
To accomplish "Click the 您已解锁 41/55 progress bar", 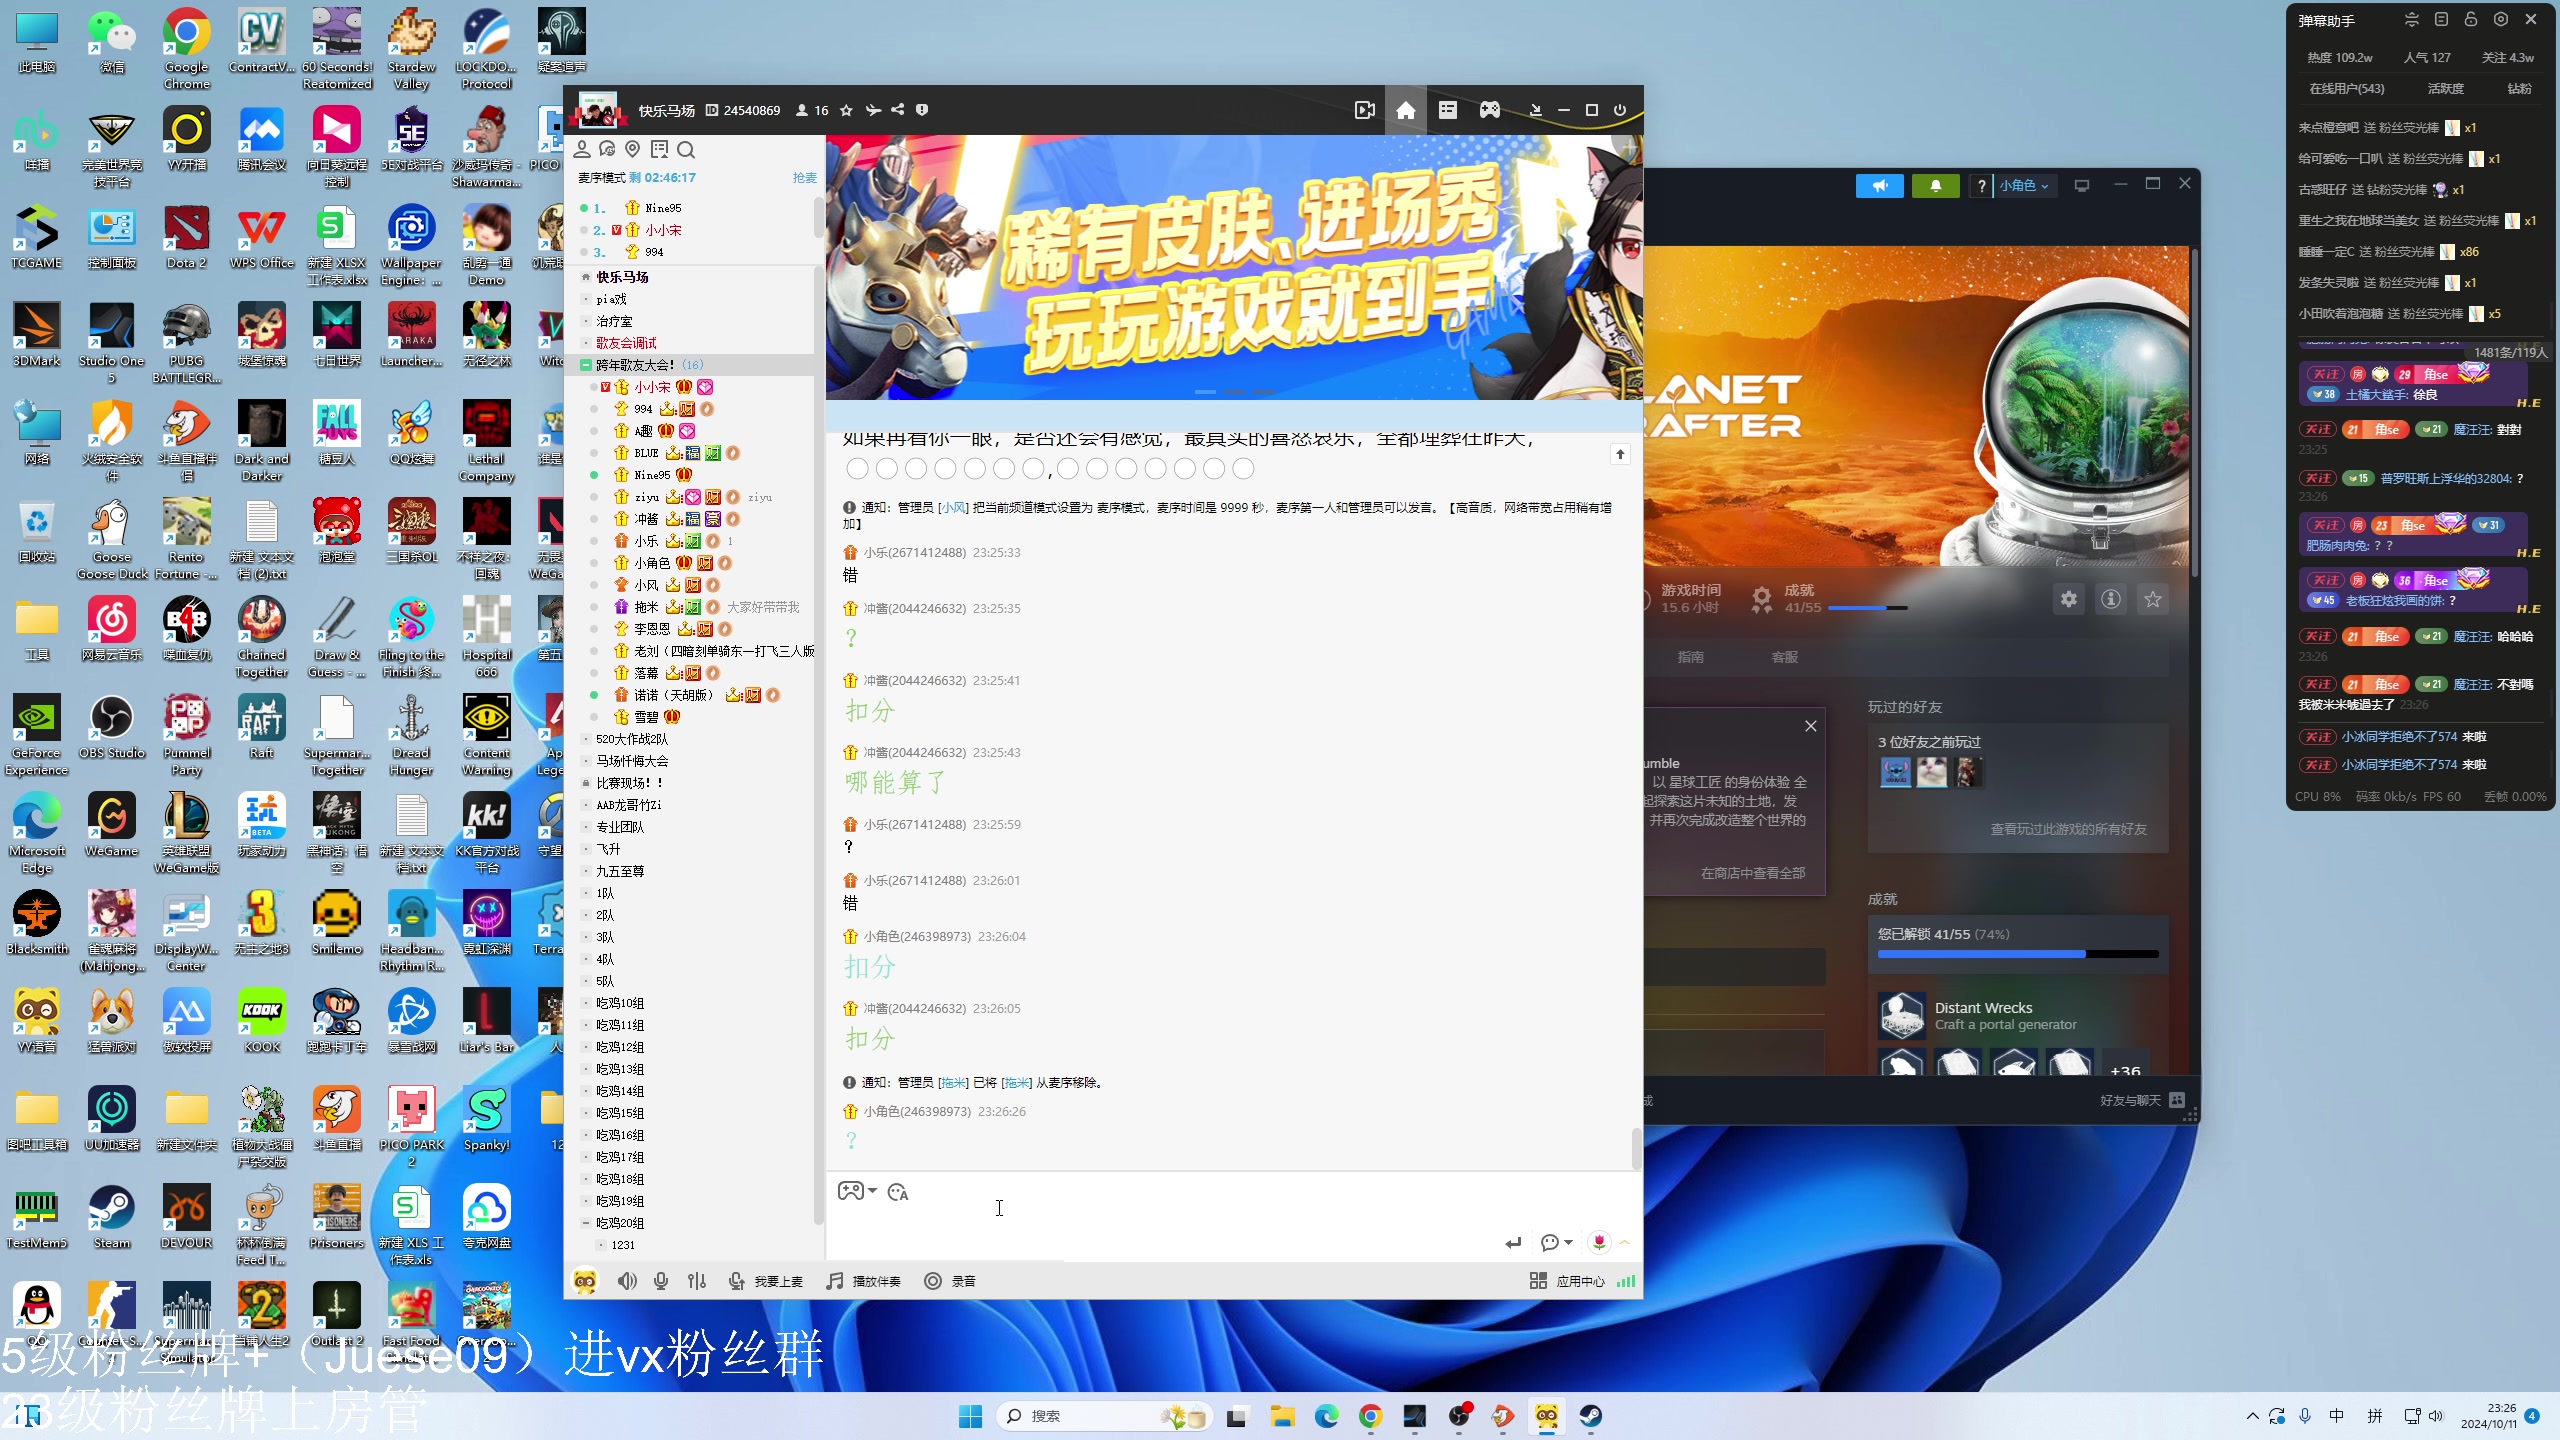I will (x=2017, y=954).
